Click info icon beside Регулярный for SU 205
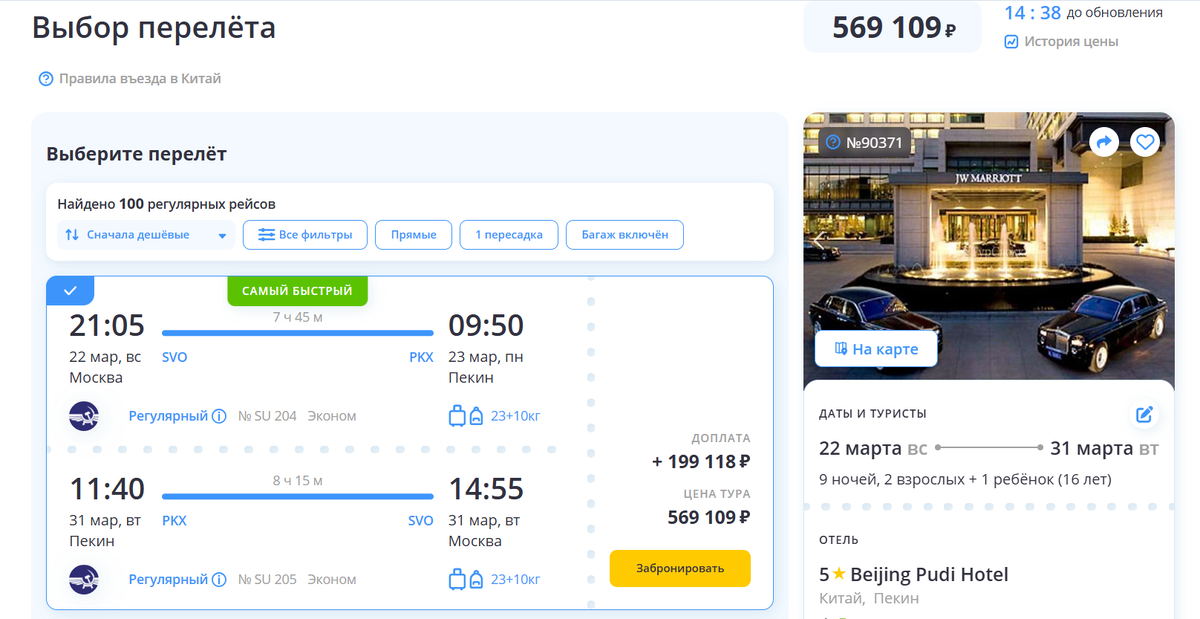The width and height of the screenshot is (1200, 619). [219, 579]
